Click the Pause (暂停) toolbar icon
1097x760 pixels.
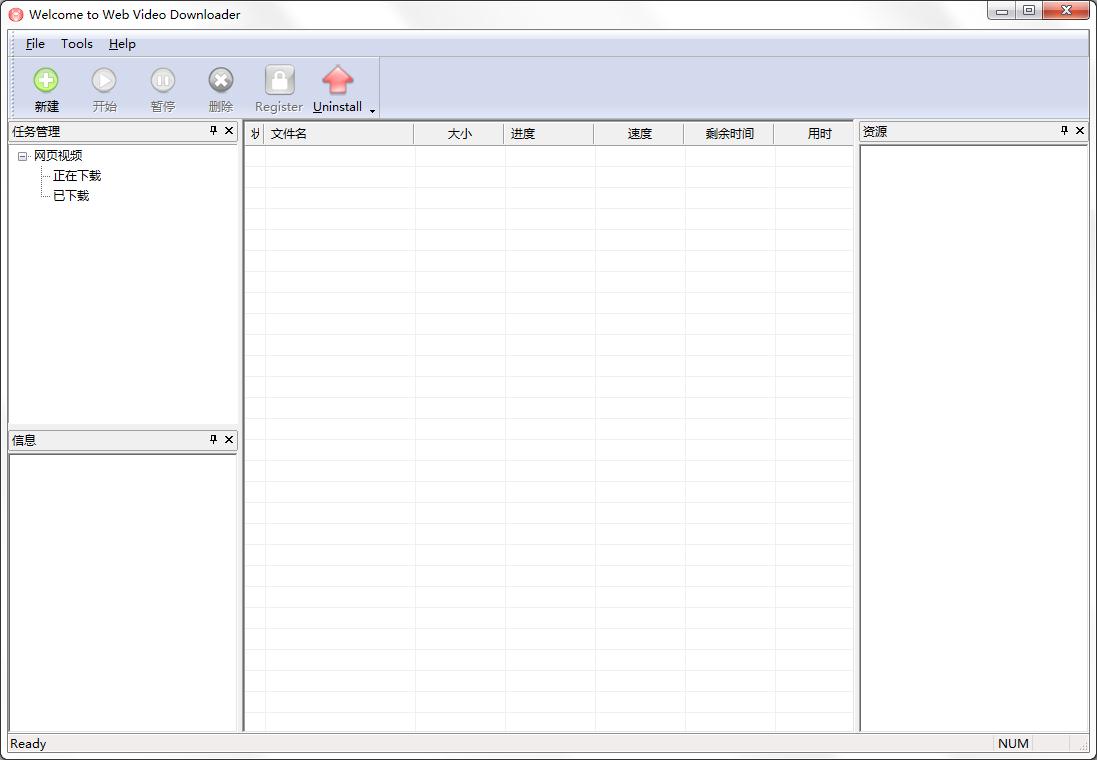pos(163,81)
